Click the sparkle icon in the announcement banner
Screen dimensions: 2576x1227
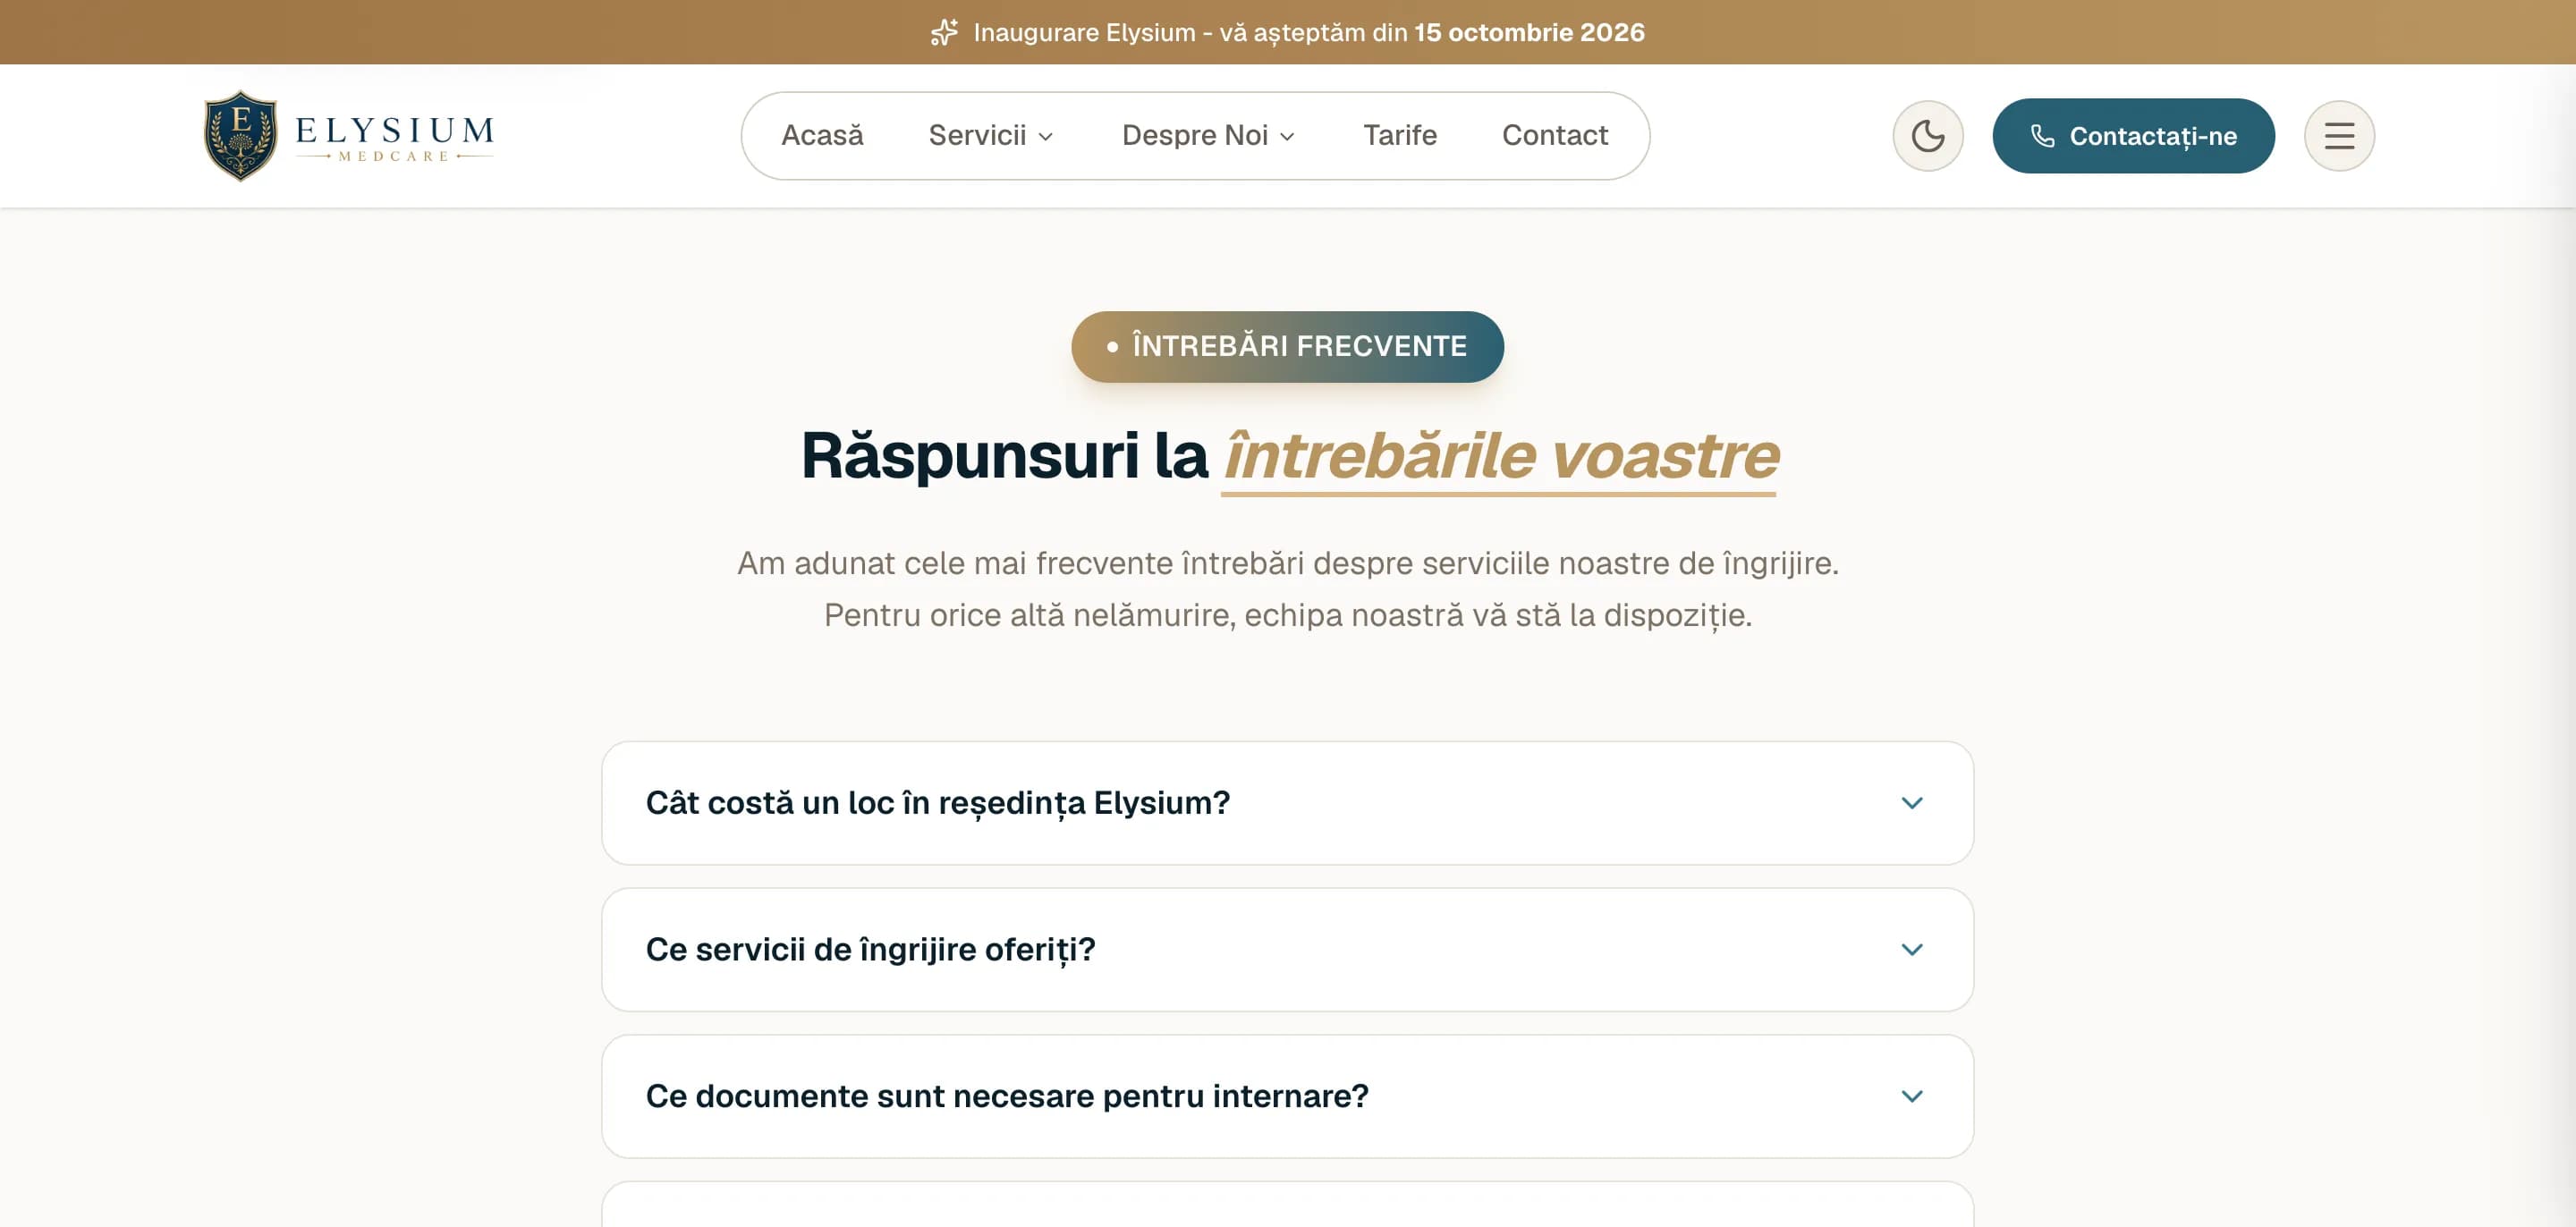tap(944, 32)
